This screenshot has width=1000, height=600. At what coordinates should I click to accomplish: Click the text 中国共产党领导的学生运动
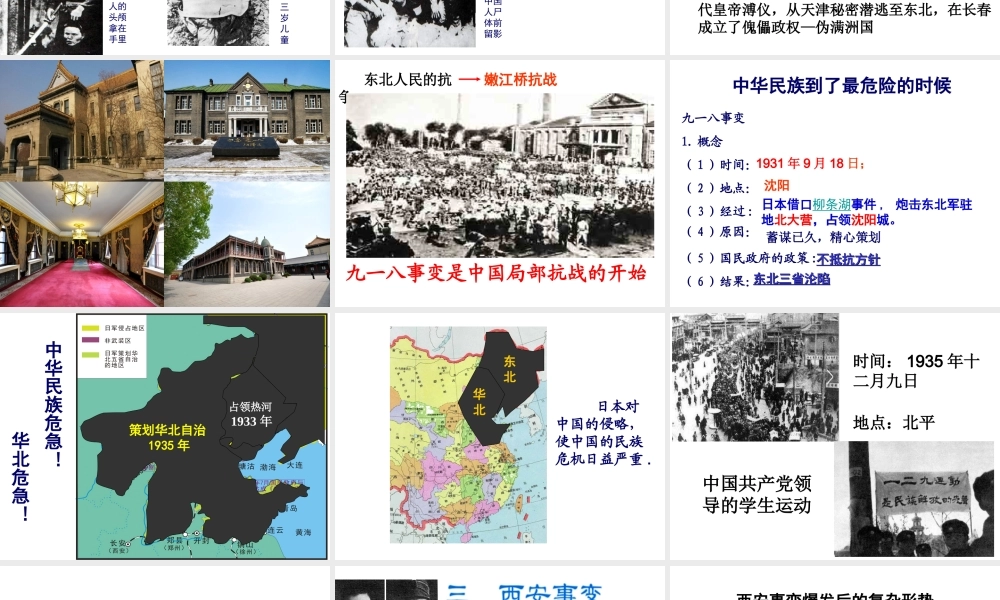coord(756,494)
